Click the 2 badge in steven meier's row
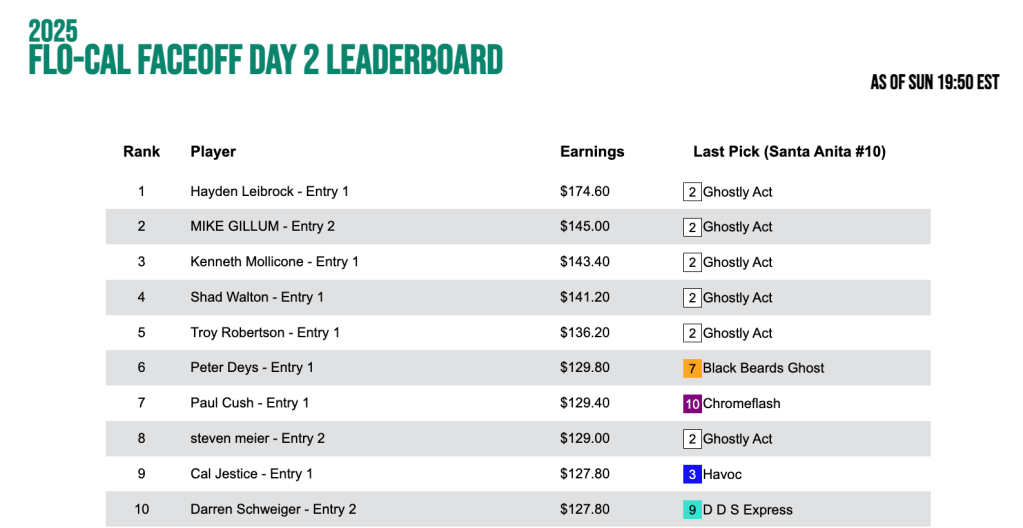The image size is (1023, 528). (691, 439)
